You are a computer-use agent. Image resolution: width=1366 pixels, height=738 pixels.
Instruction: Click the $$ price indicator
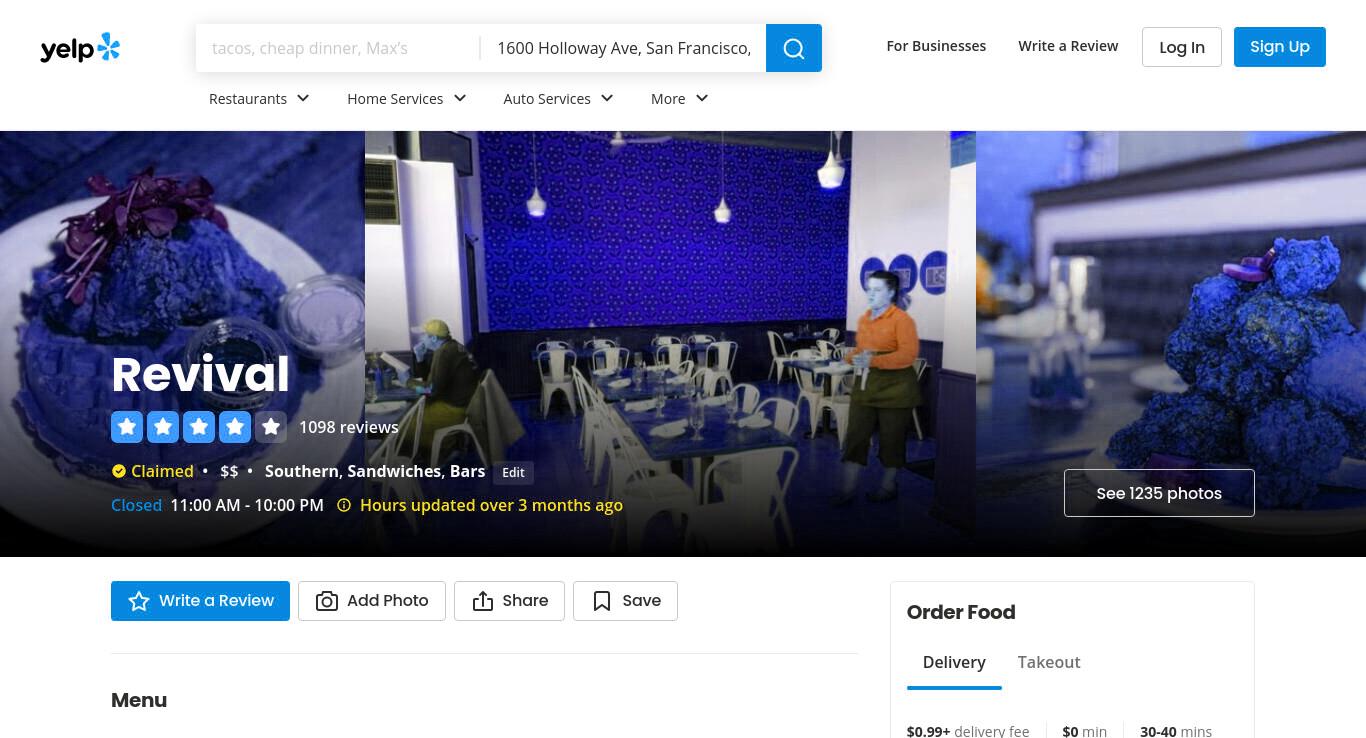tap(229, 471)
